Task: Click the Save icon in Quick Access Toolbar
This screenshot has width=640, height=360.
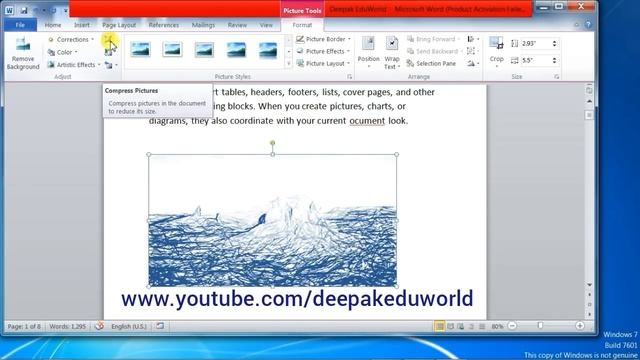Action: point(24,10)
